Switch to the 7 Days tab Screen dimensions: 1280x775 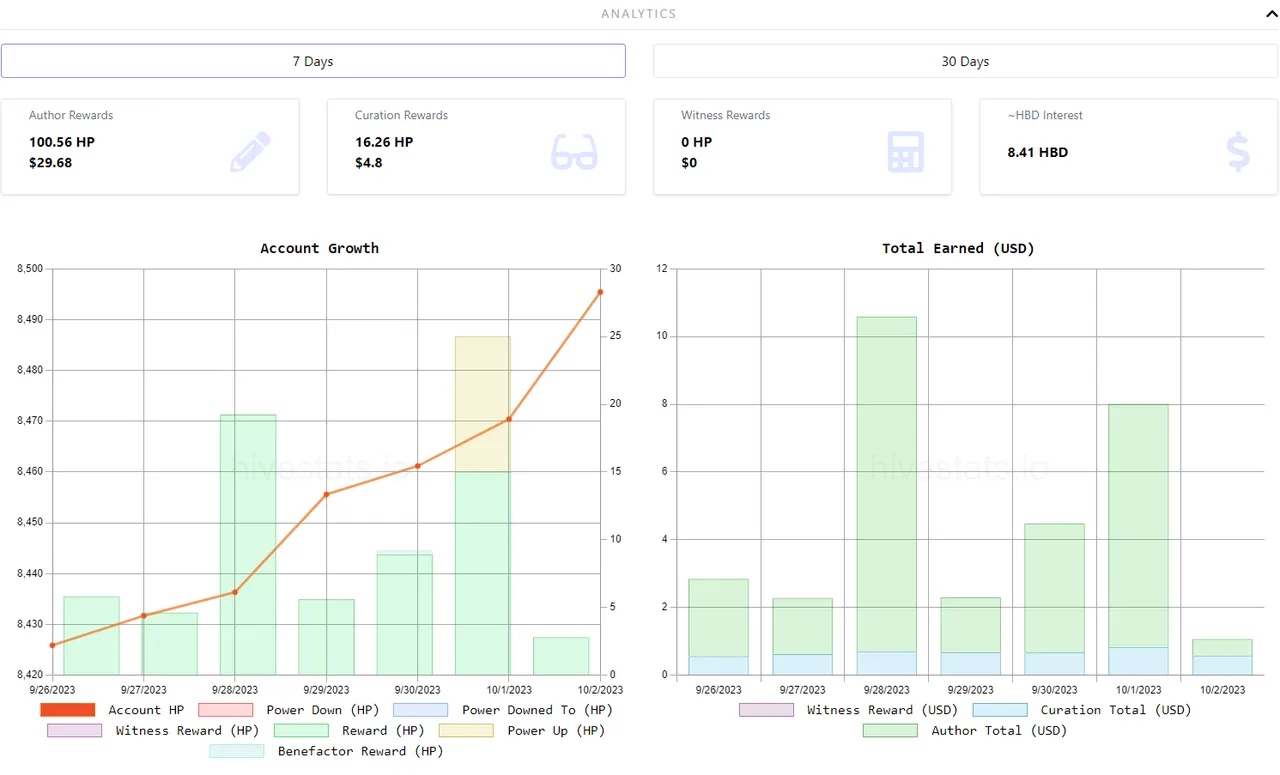click(313, 61)
